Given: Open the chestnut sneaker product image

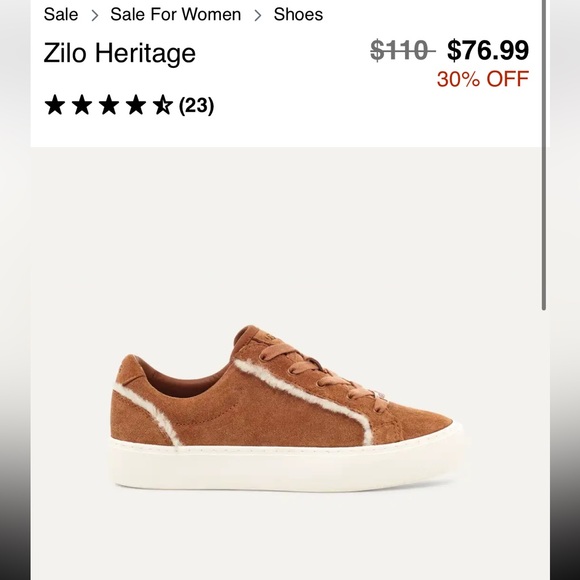Looking at the screenshot, I should tap(287, 408).
